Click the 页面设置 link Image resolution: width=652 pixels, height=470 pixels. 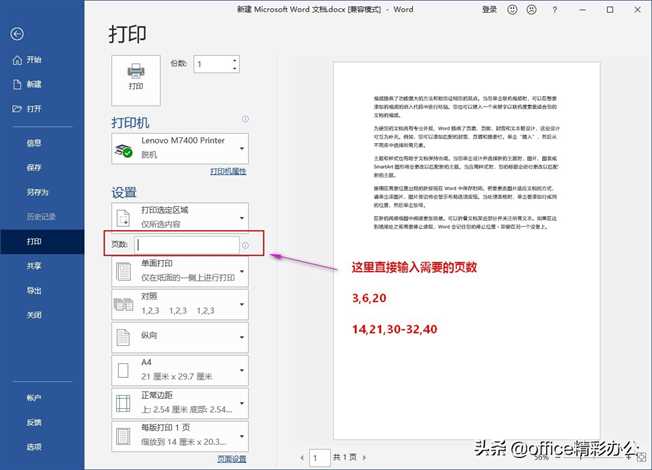[x=231, y=459]
